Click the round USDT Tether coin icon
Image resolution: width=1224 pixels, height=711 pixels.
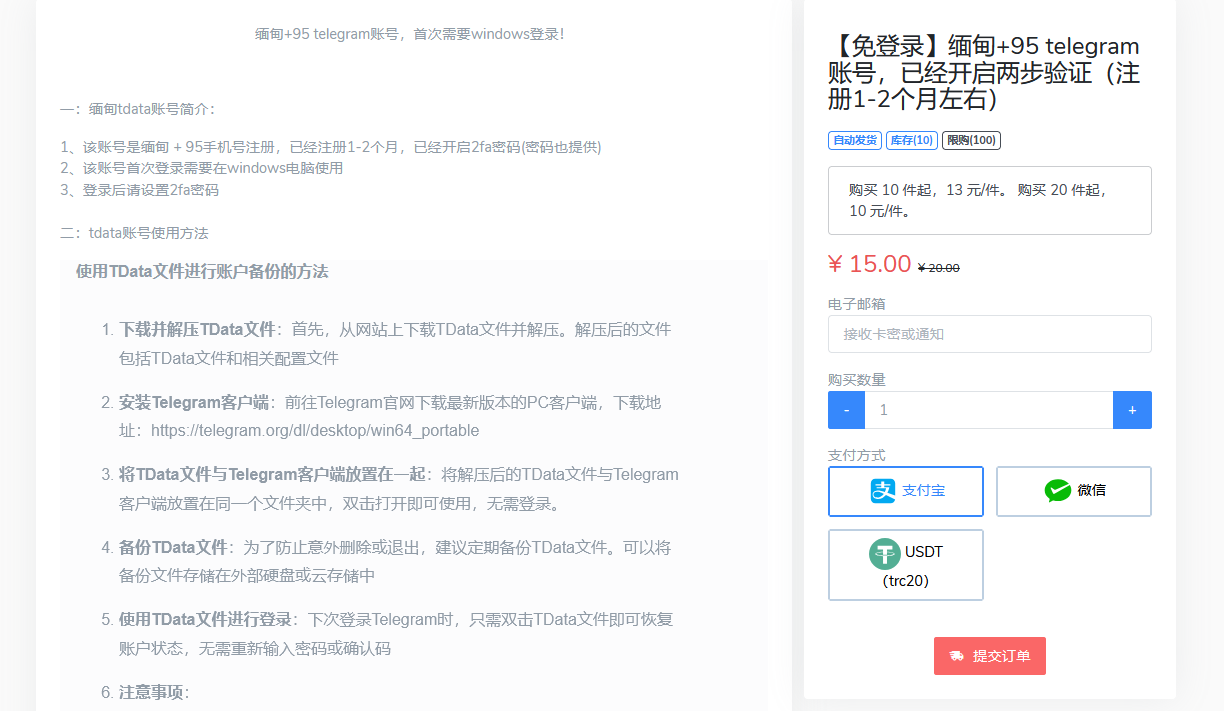(885, 553)
